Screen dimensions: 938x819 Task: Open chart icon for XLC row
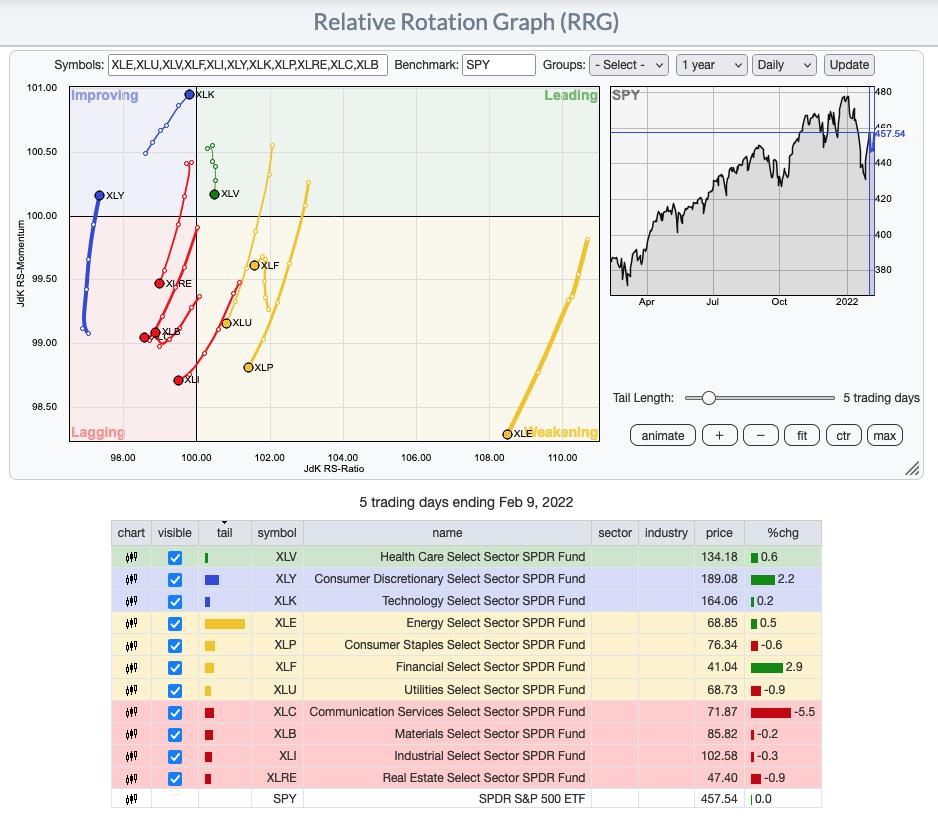coord(132,712)
